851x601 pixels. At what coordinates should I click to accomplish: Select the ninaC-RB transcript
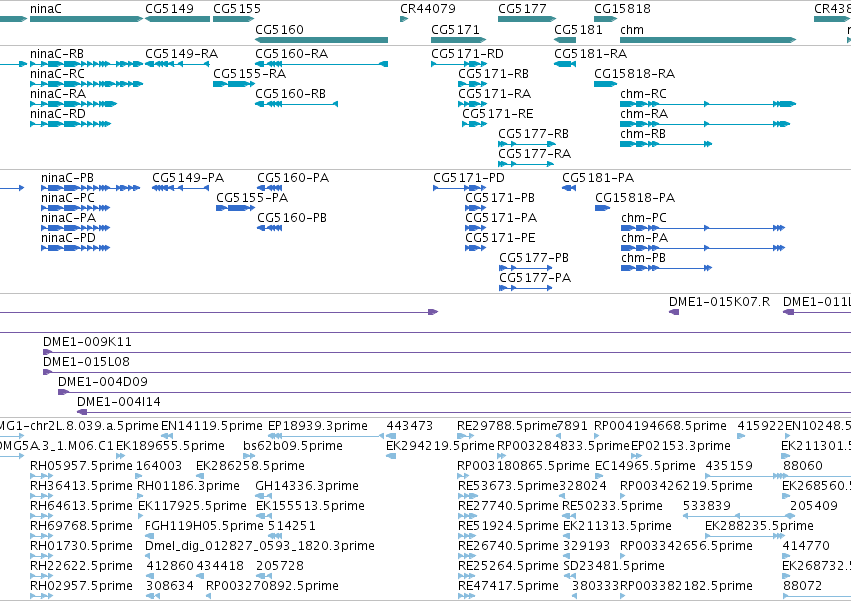[86, 64]
